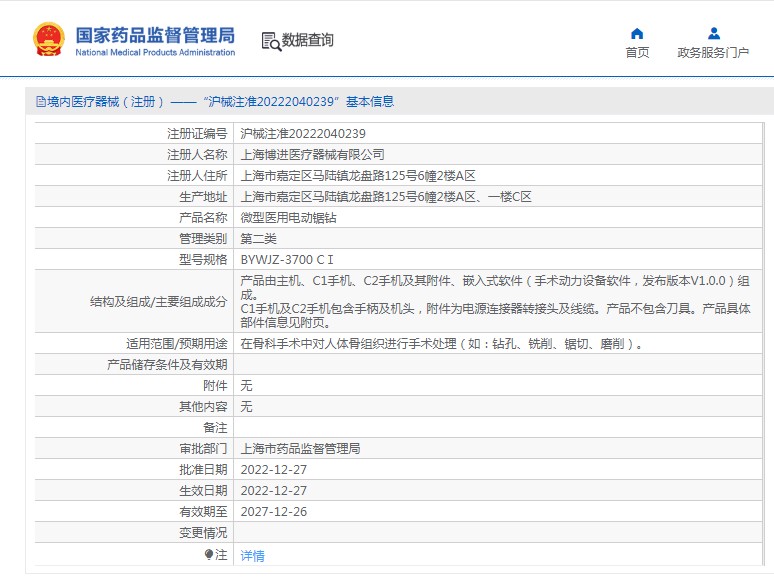Click the 产品名称 row label
The image size is (774, 579).
click(x=203, y=218)
